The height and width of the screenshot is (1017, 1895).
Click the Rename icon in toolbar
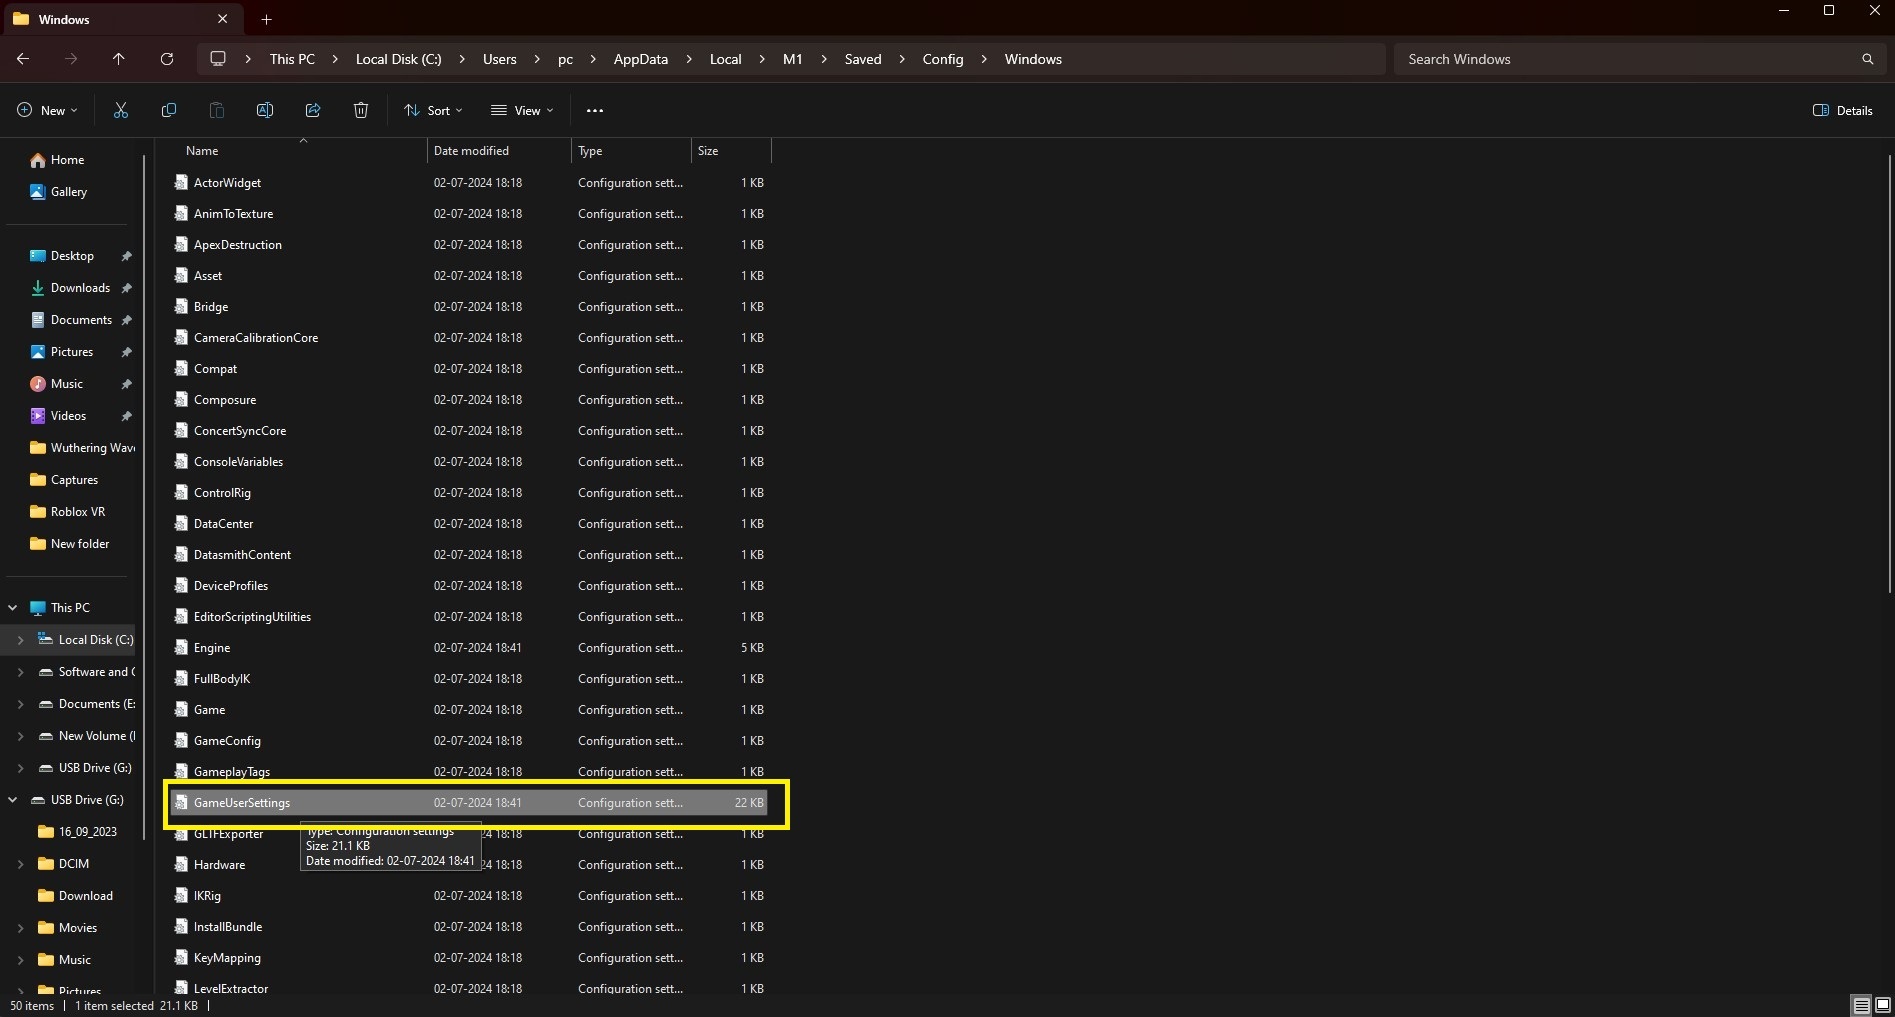point(264,110)
